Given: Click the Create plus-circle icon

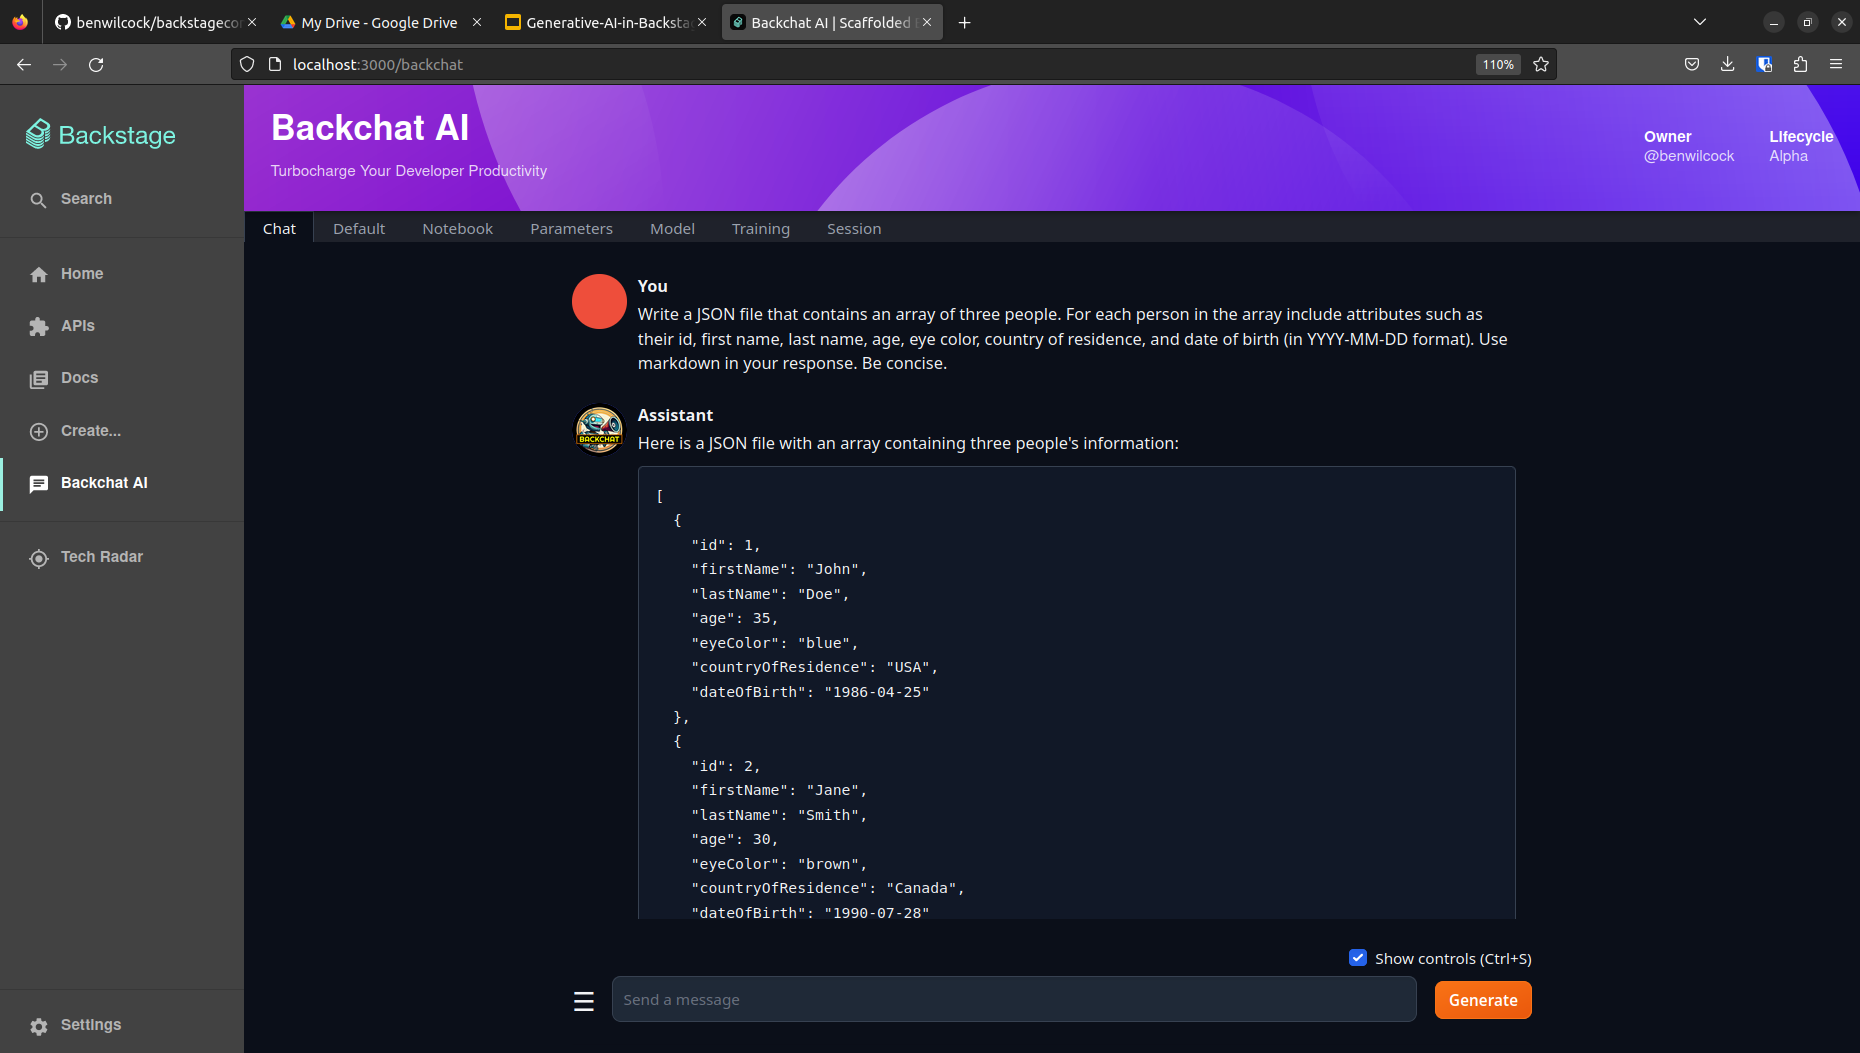Looking at the screenshot, I should point(39,431).
